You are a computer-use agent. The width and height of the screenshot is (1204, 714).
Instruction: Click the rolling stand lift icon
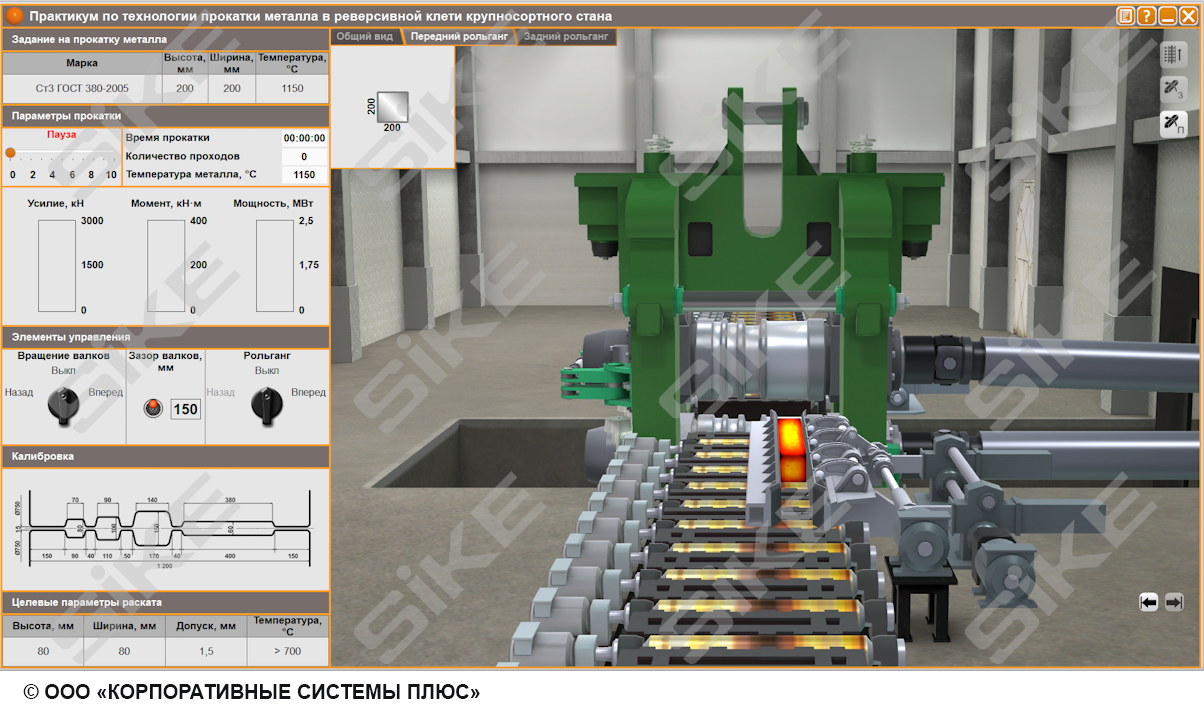coord(1173,55)
